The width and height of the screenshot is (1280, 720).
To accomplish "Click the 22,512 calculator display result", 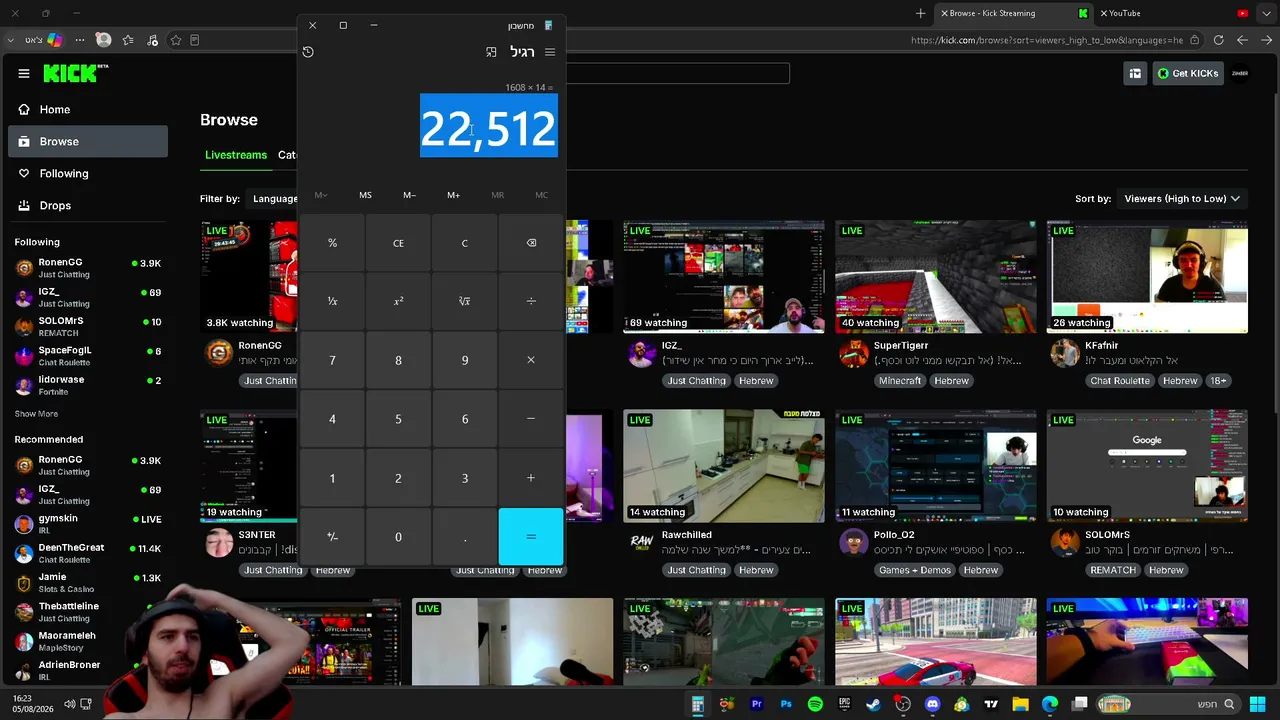I will 488,129.
